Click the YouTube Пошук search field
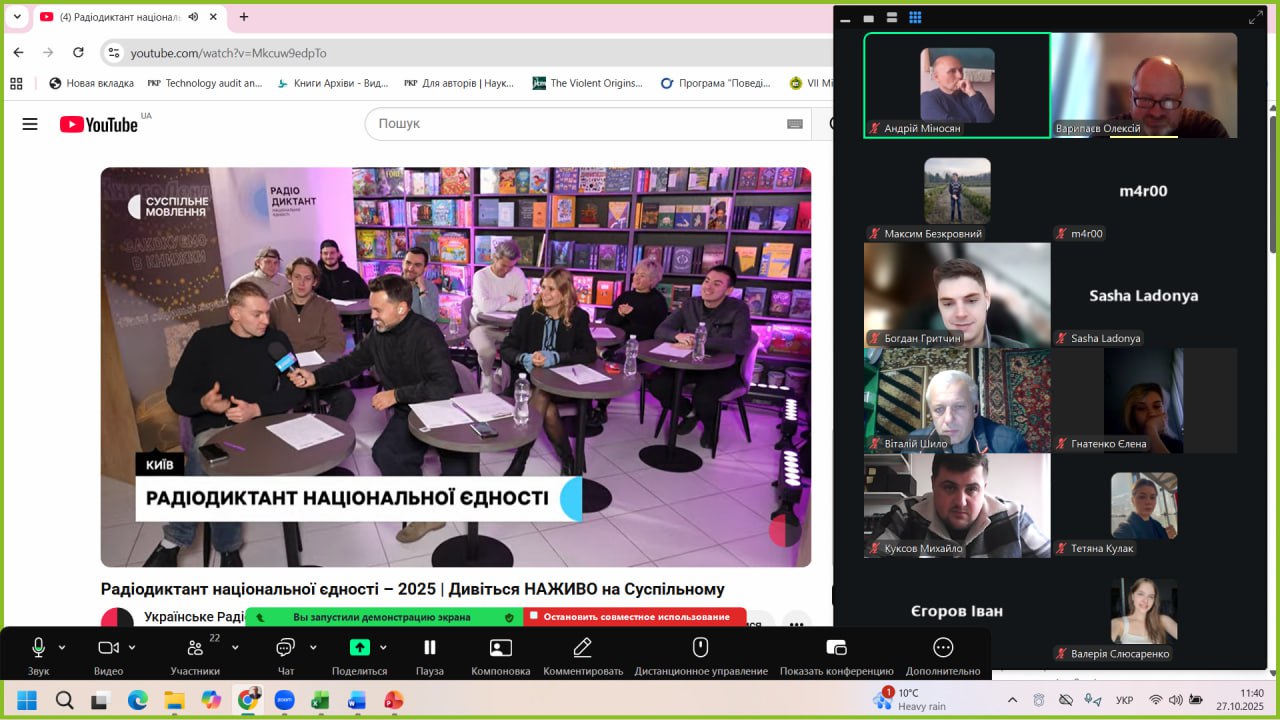The height and width of the screenshot is (720, 1280). [575, 124]
